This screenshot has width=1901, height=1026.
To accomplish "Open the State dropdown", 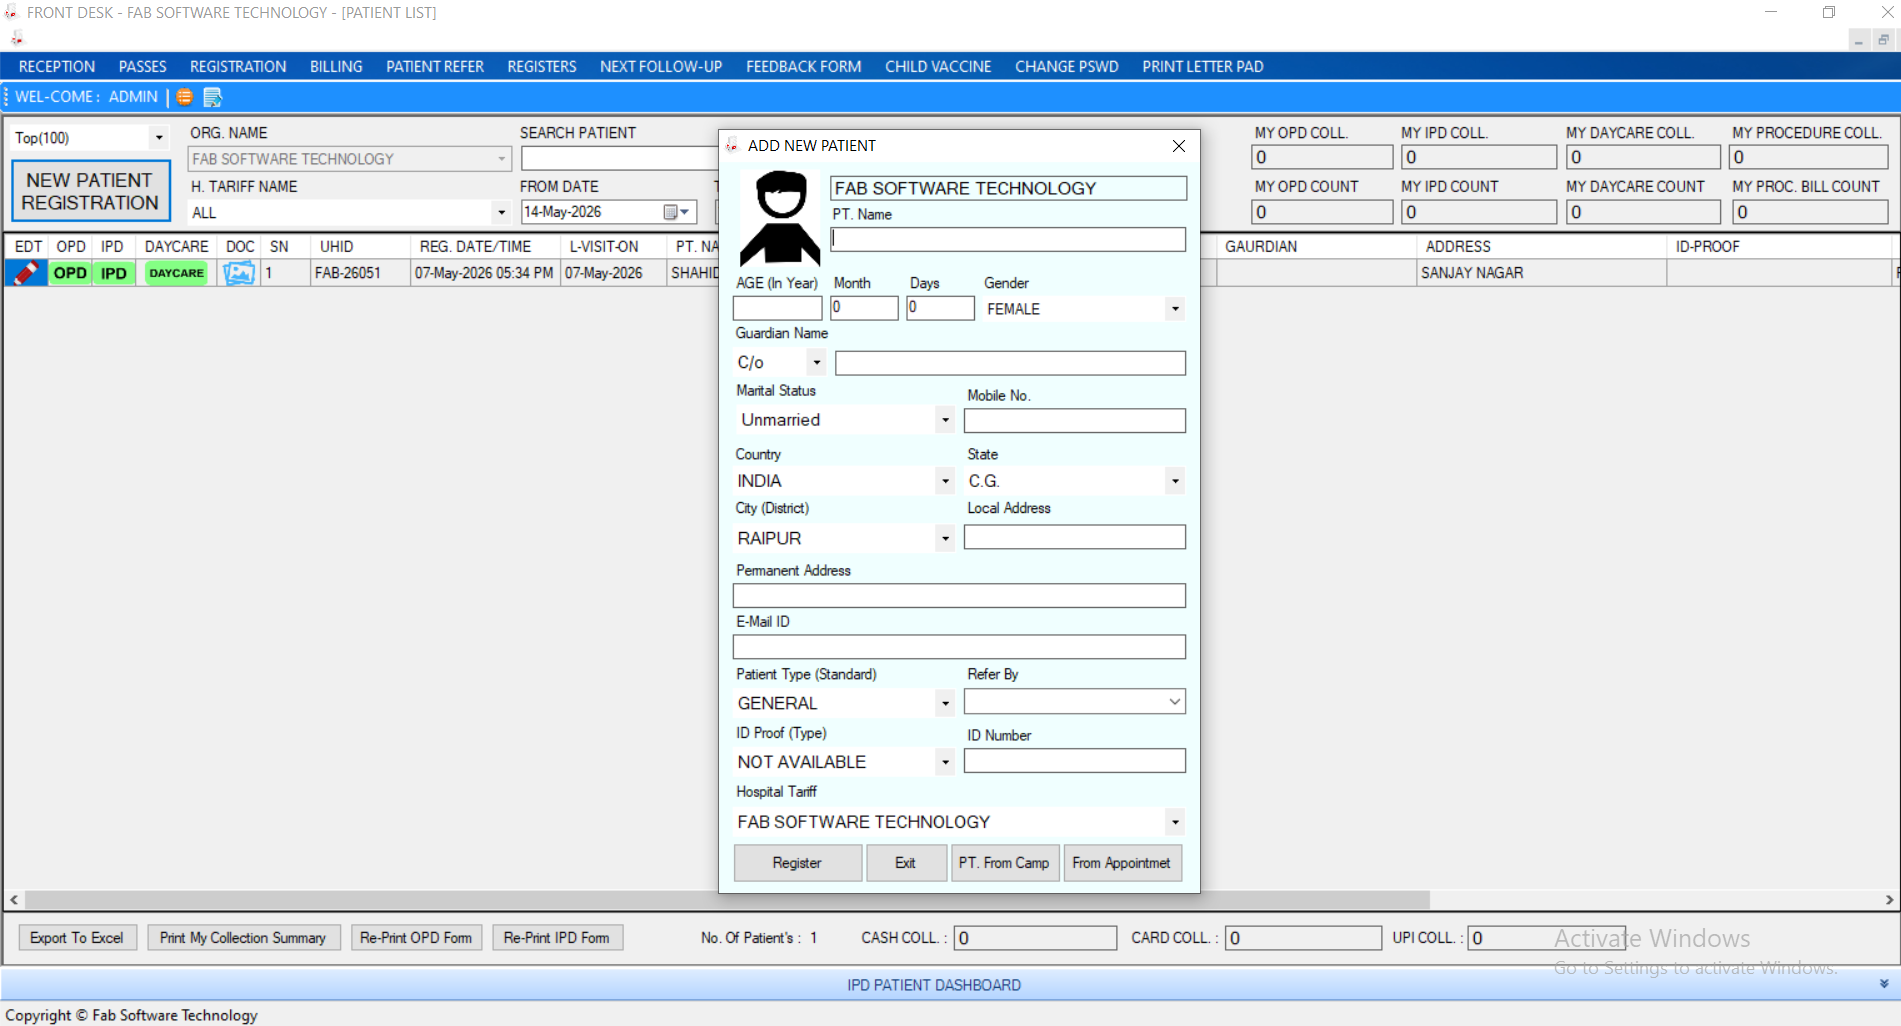I will tap(1175, 481).
